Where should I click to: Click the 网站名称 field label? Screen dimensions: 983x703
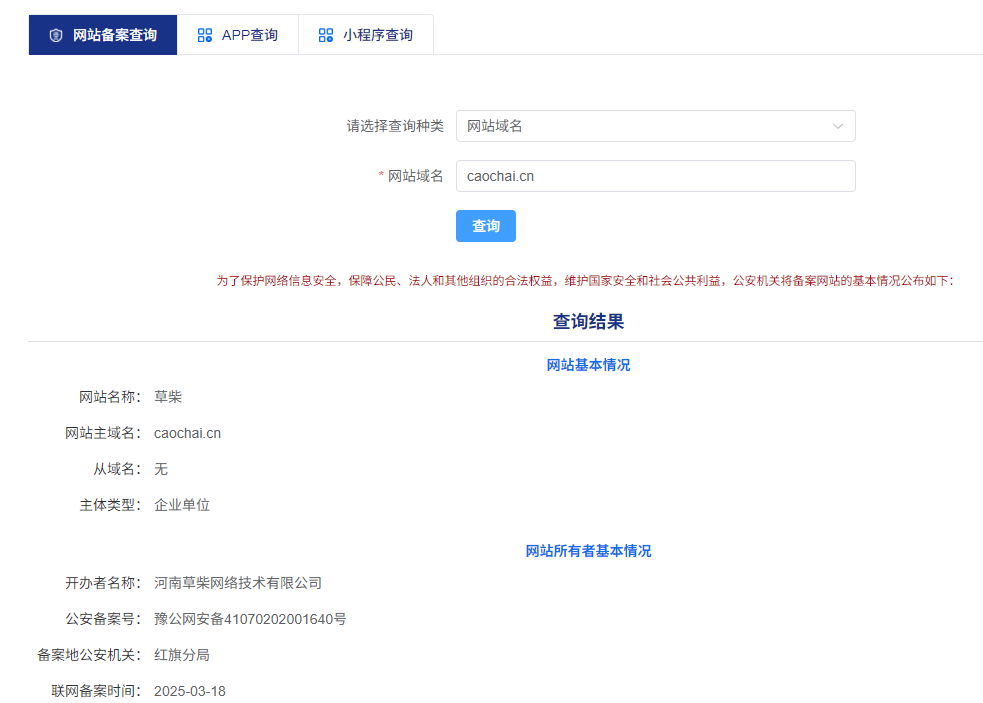(110, 397)
